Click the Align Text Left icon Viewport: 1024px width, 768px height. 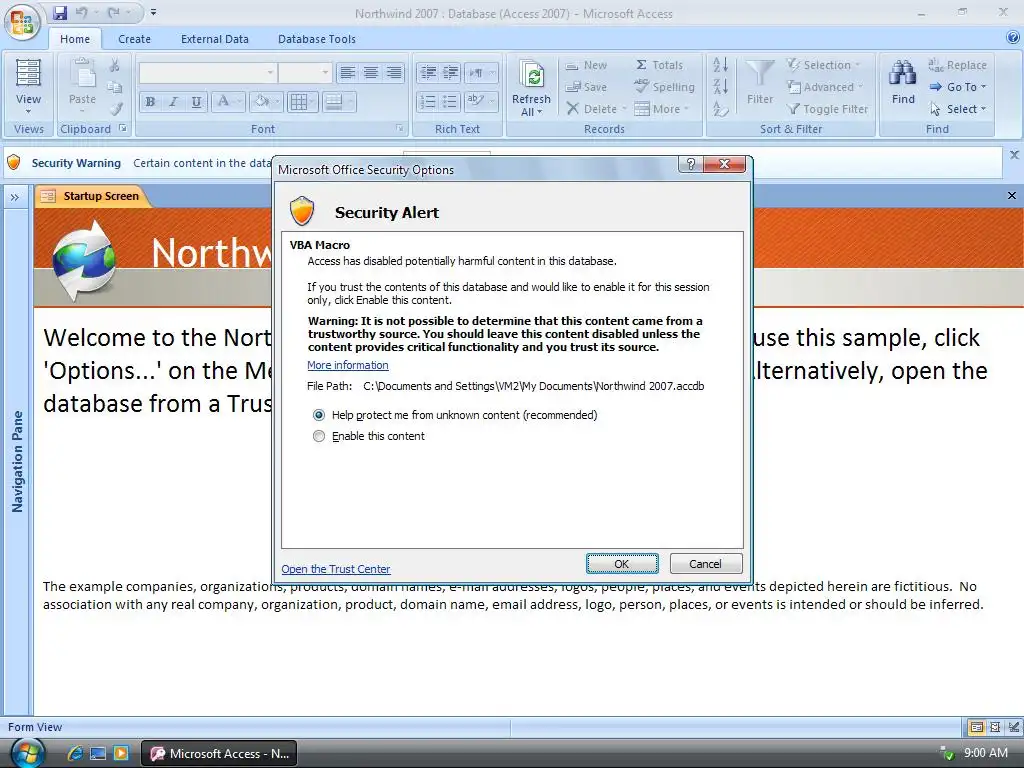click(x=347, y=72)
